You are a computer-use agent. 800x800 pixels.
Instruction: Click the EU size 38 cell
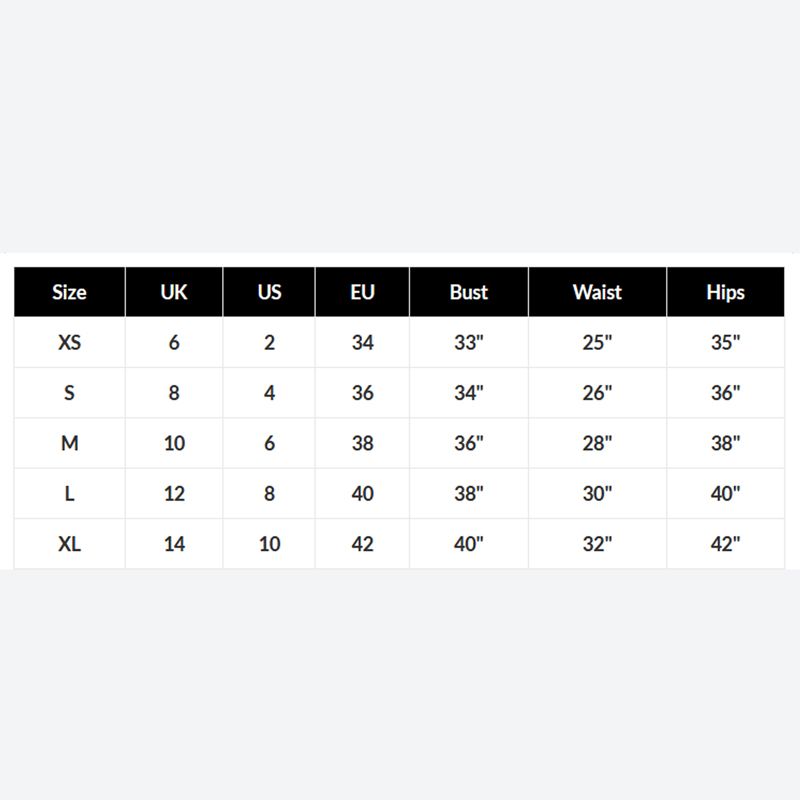point(362,443)
